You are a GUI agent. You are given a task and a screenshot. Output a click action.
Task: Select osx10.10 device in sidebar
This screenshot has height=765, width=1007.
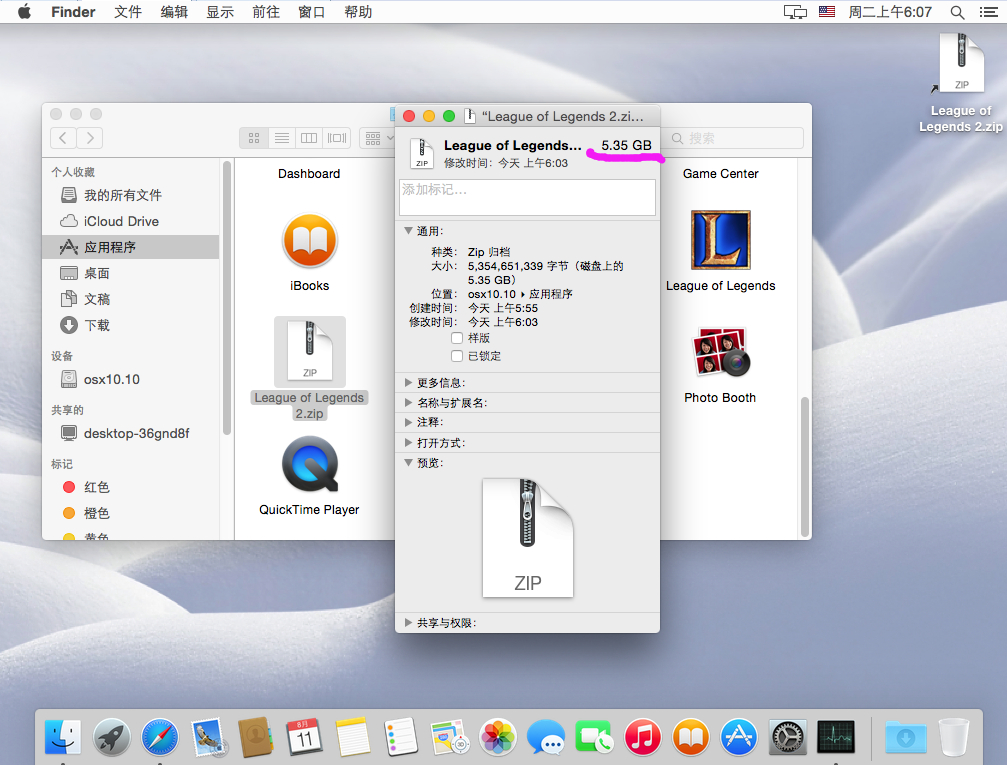click(130, 379)
